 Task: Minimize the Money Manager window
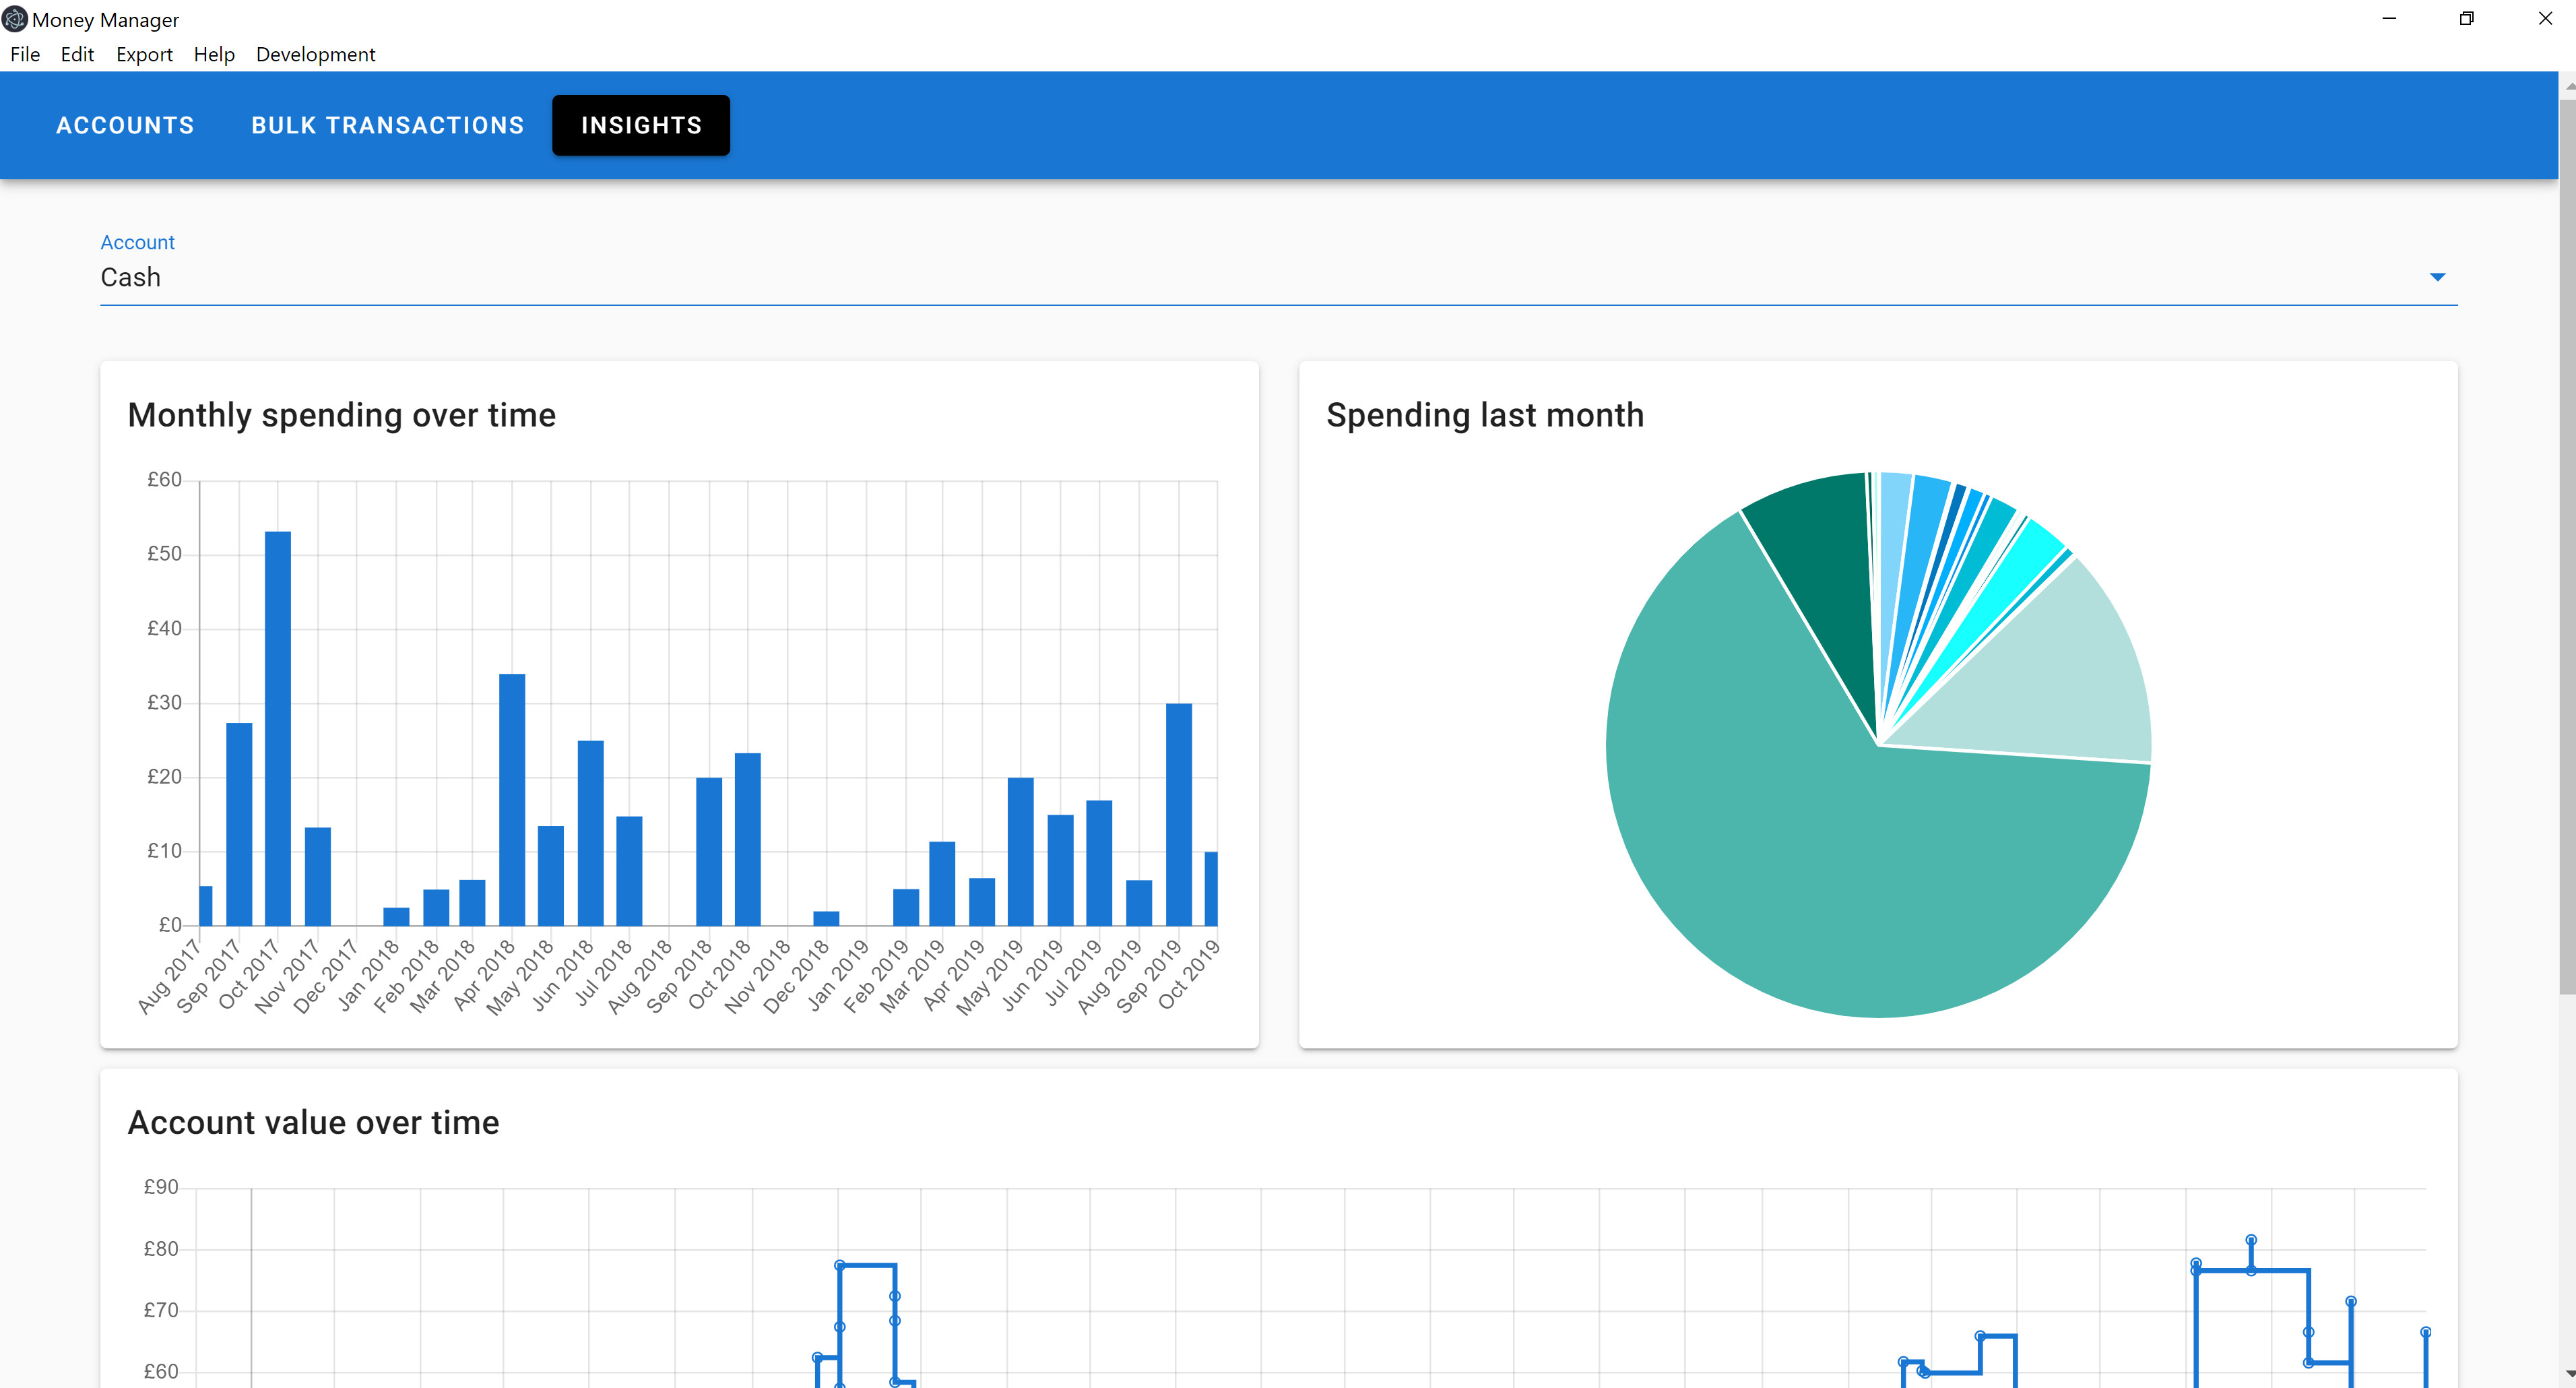click(x=2389, y=19)
